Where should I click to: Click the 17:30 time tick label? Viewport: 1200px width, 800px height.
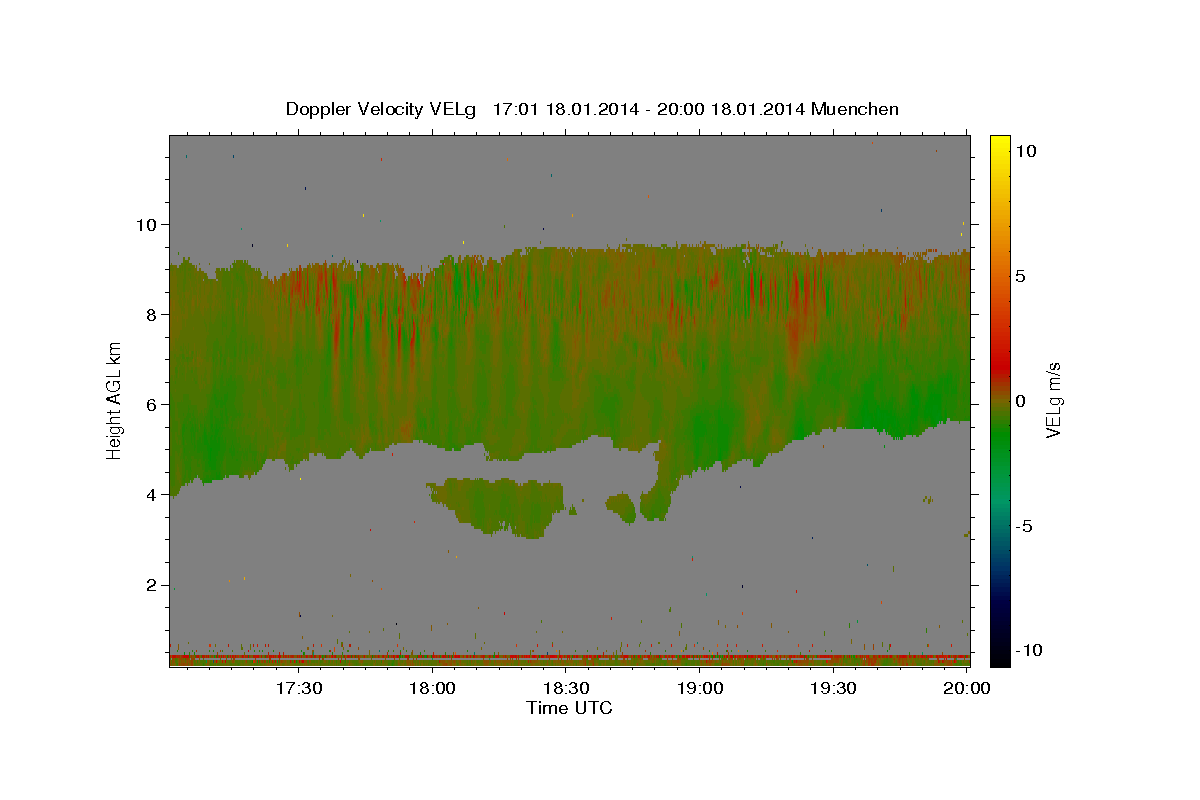[x=298, y=688]
